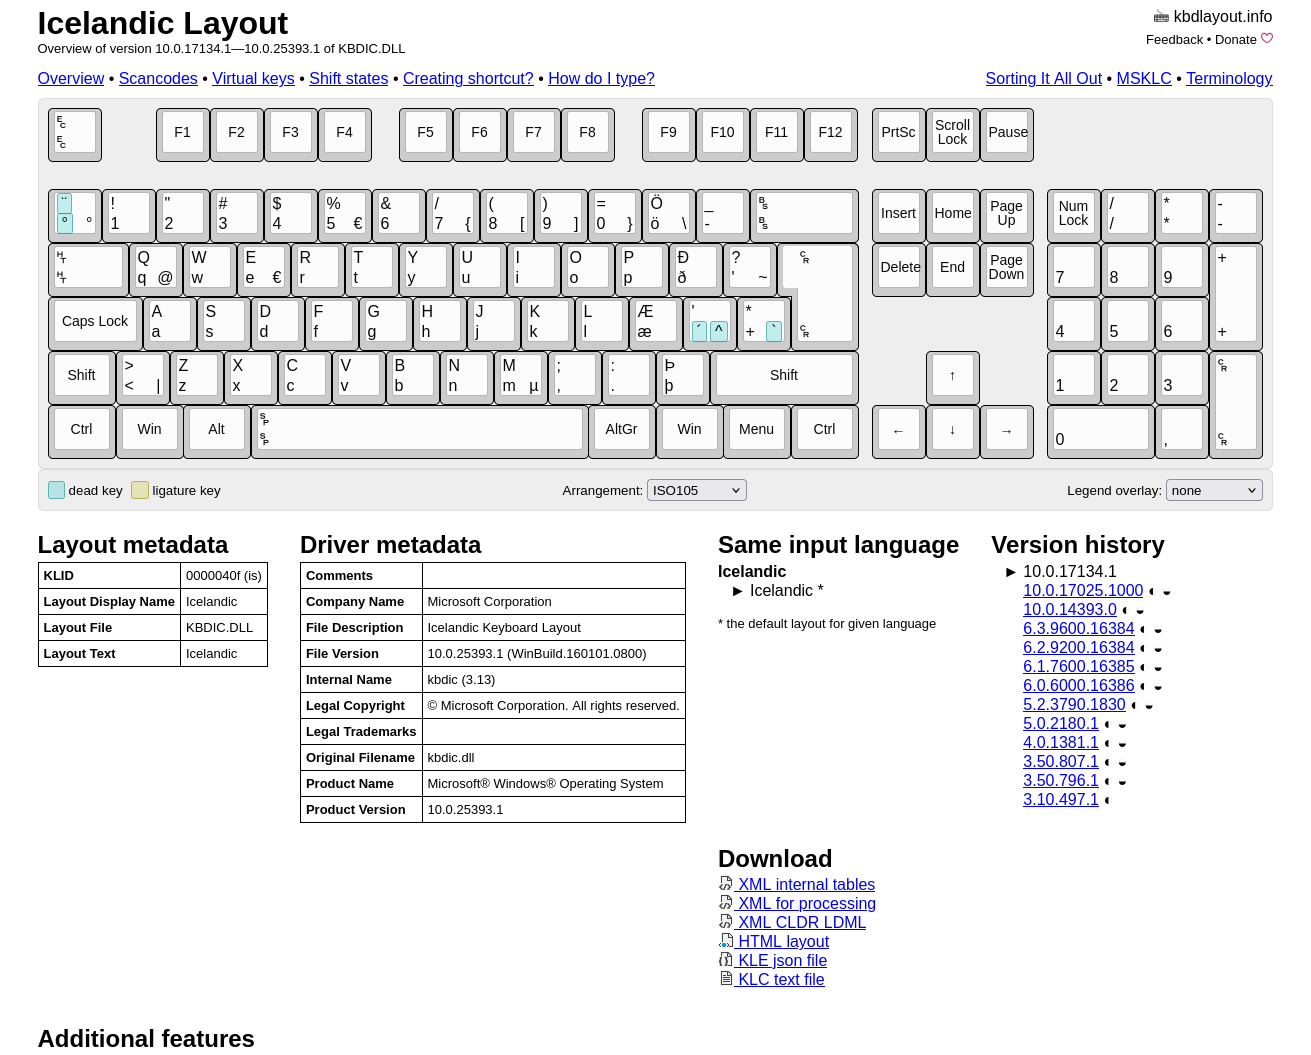Screen dimensions: 1311x1055
Task: Click bottom-half circle icon beside 6.2.9200.16384
Action: (1158, 649)
